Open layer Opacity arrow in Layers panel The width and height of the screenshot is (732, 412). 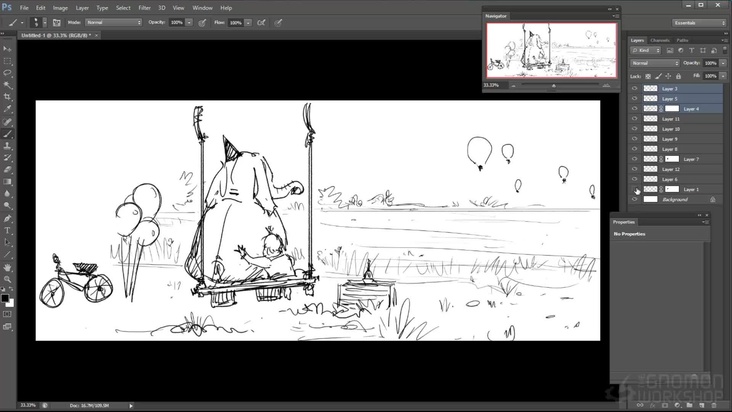point(723,63)
